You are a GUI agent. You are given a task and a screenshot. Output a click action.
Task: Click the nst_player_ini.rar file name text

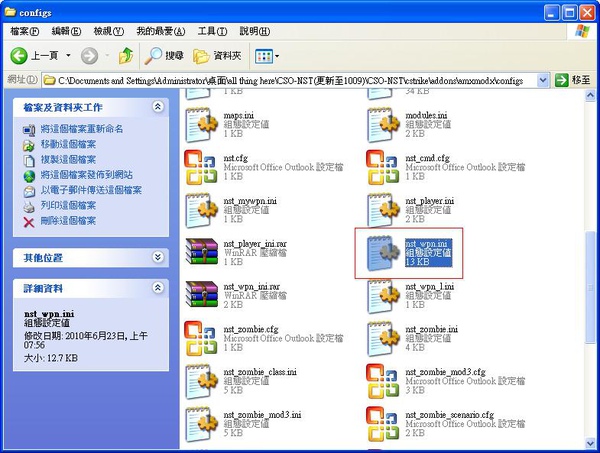255,243
